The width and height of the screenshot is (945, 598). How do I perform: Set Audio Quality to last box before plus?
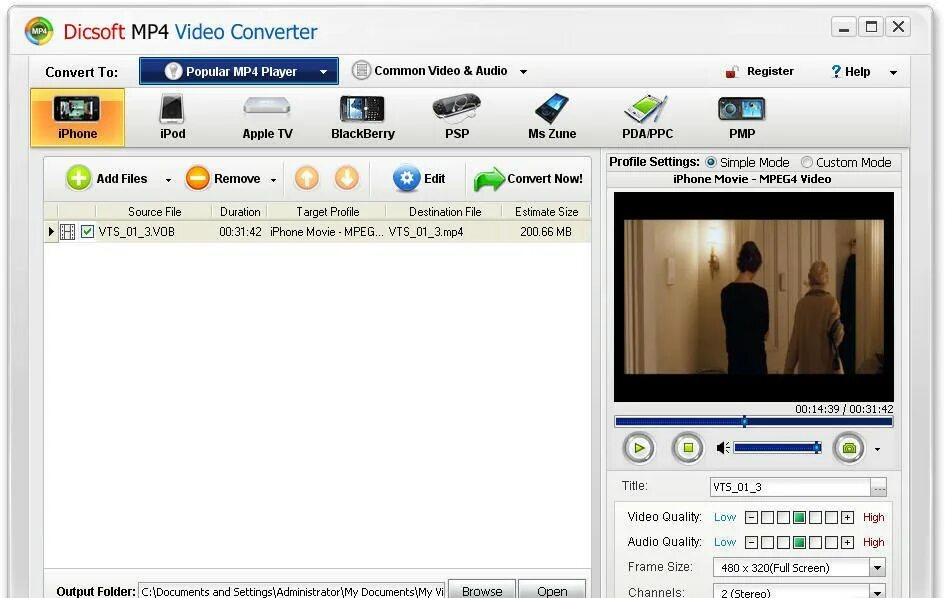pyautogui.click(x=831, y=542)
